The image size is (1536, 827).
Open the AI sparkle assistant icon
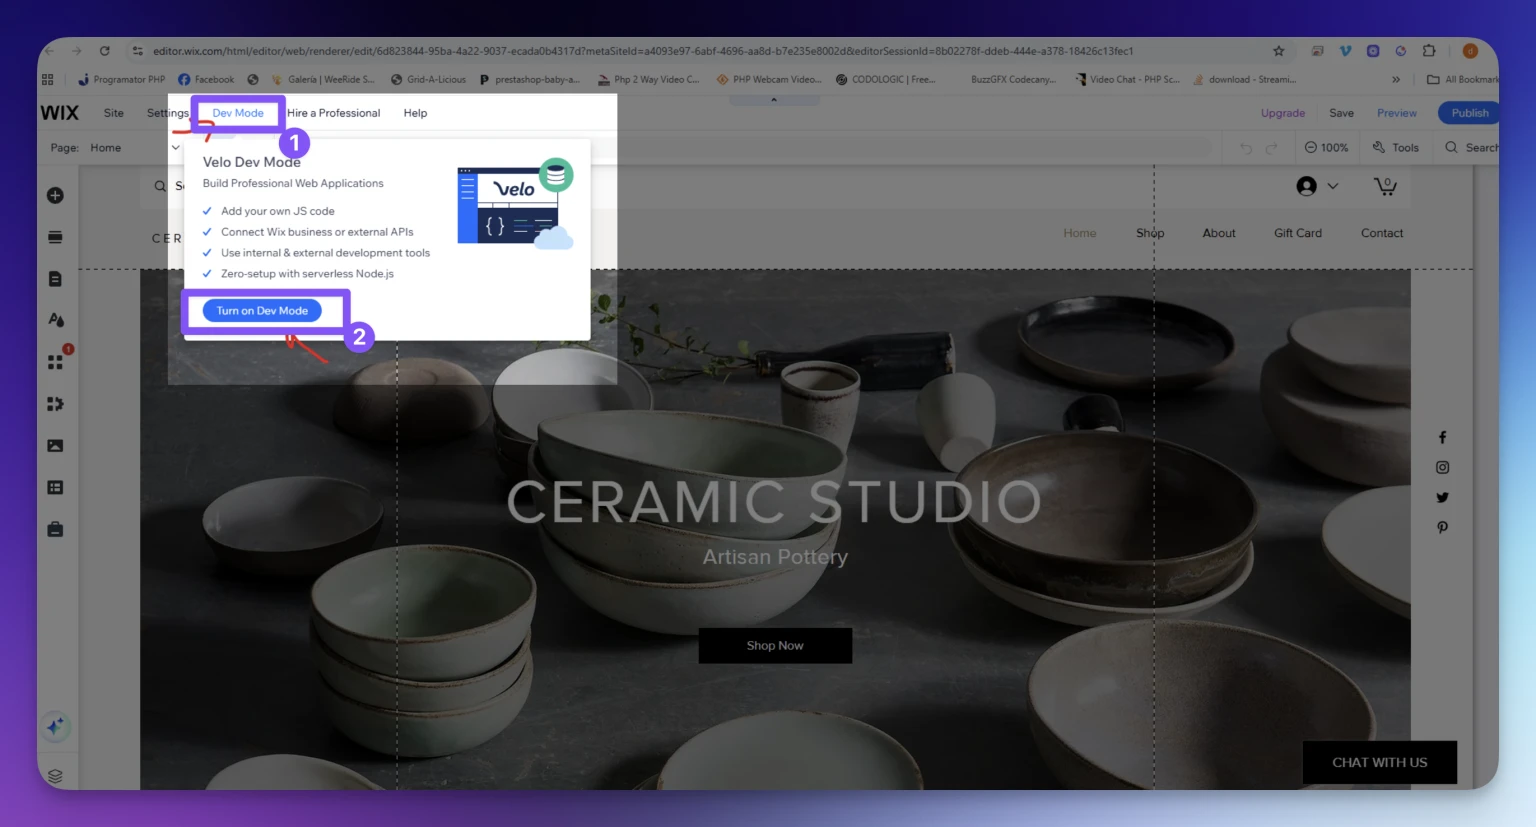click(55, 726)
